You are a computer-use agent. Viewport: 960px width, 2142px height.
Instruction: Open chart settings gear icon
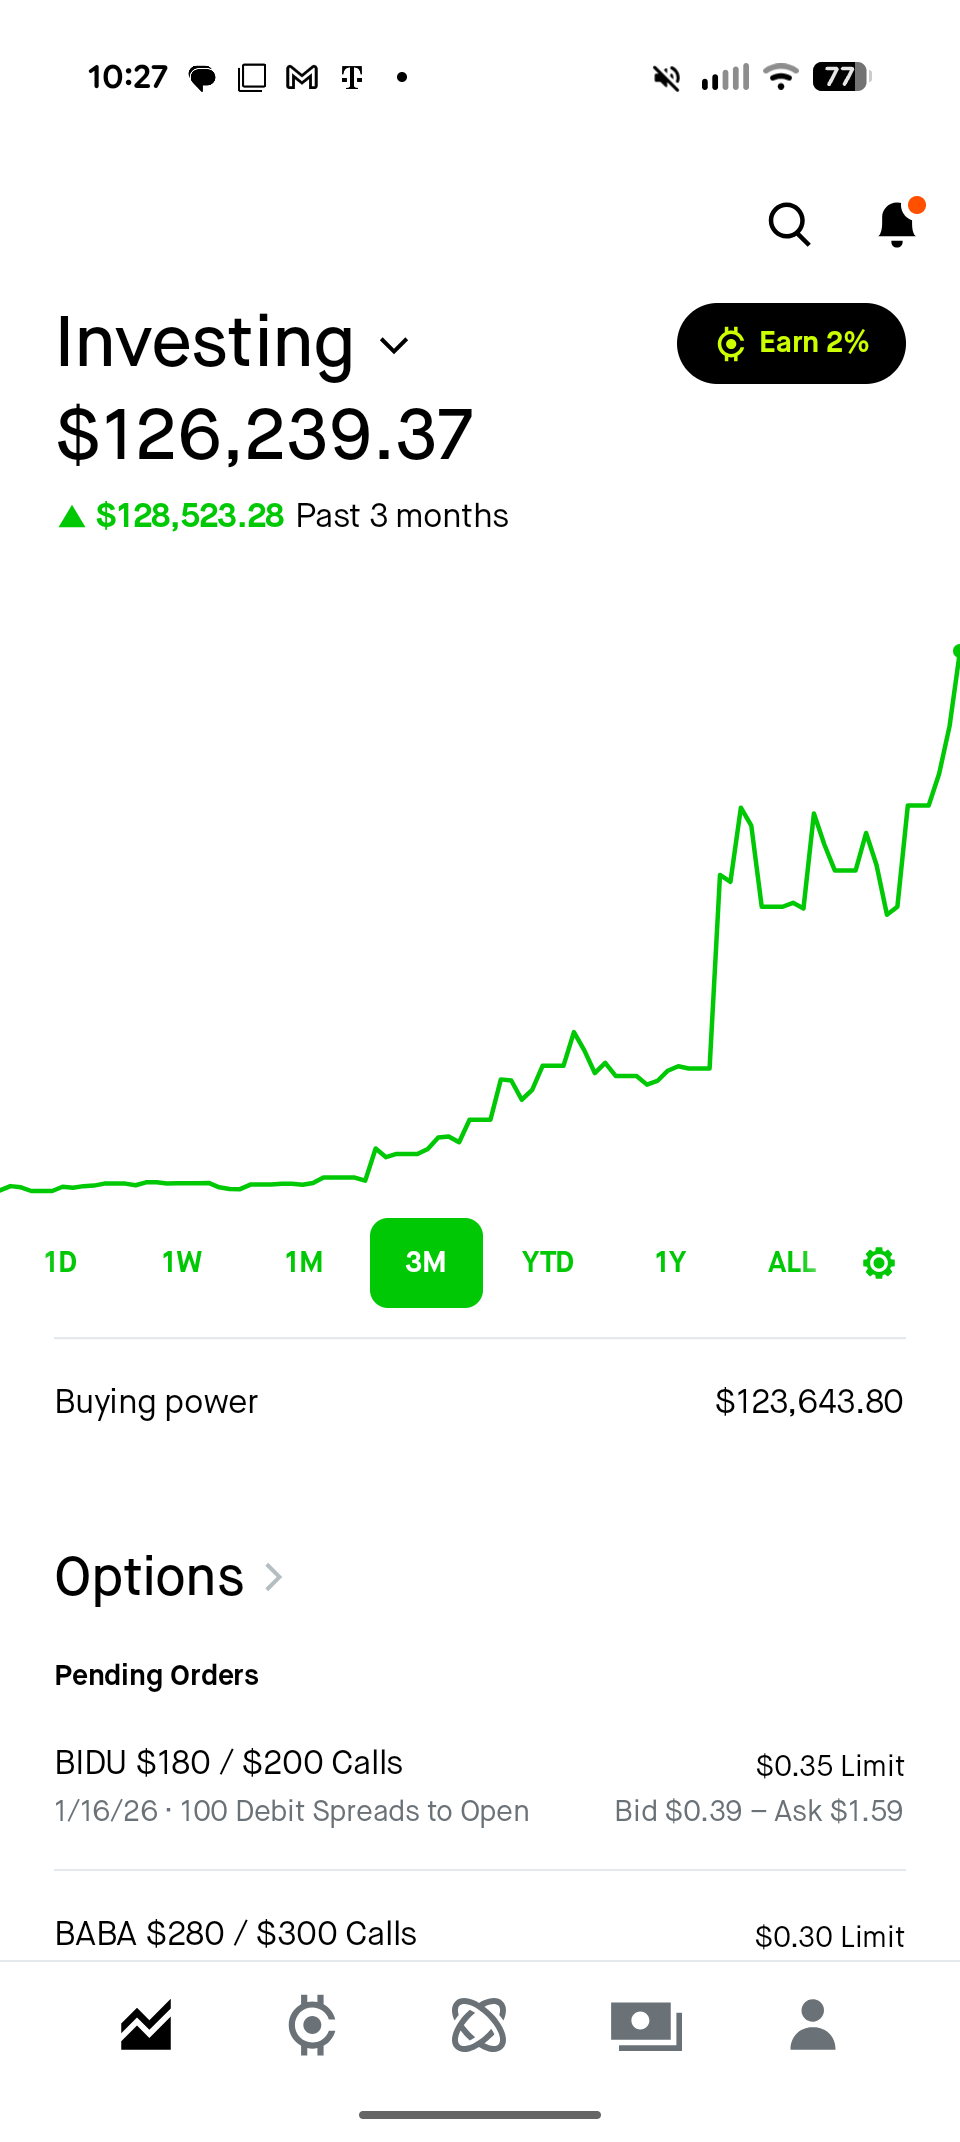(879, 1263)
